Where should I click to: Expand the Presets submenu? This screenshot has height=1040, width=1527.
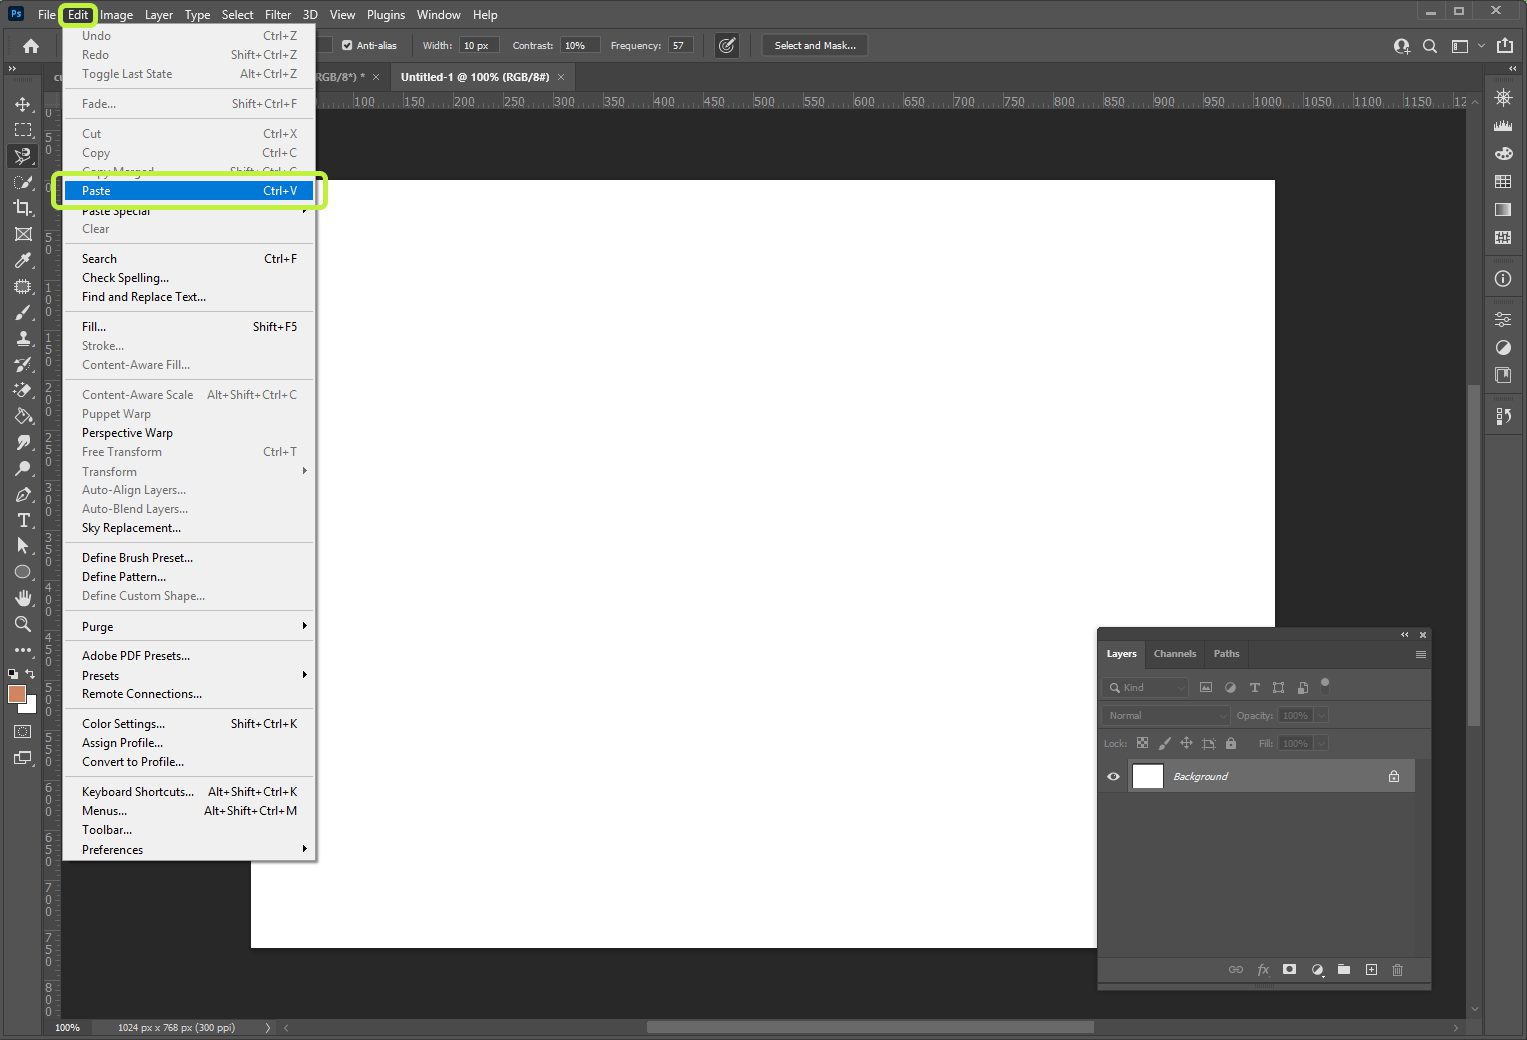[189, 676]
